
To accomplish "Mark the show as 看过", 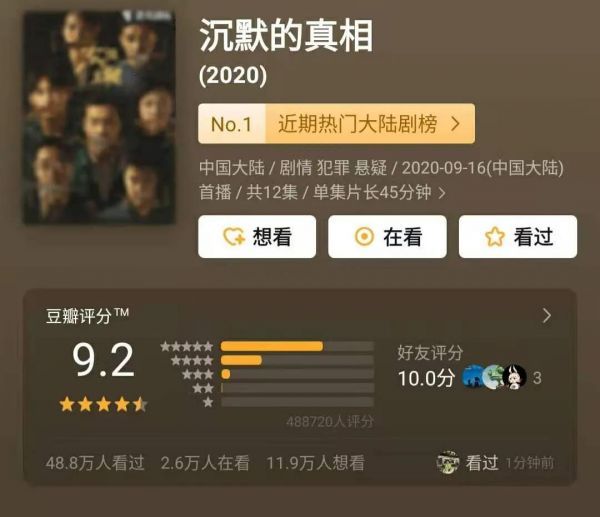I will [518, 236].
